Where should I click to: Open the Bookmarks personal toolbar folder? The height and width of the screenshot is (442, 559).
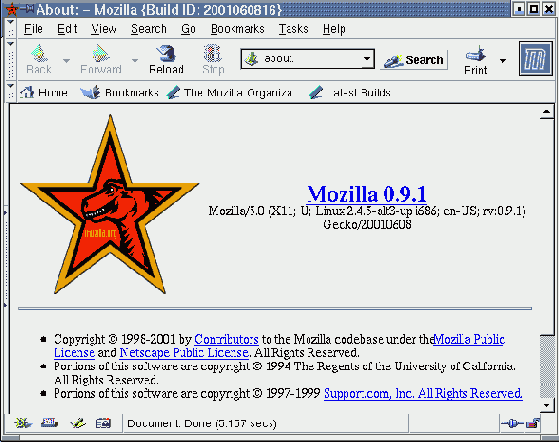[x=119, y=93]
